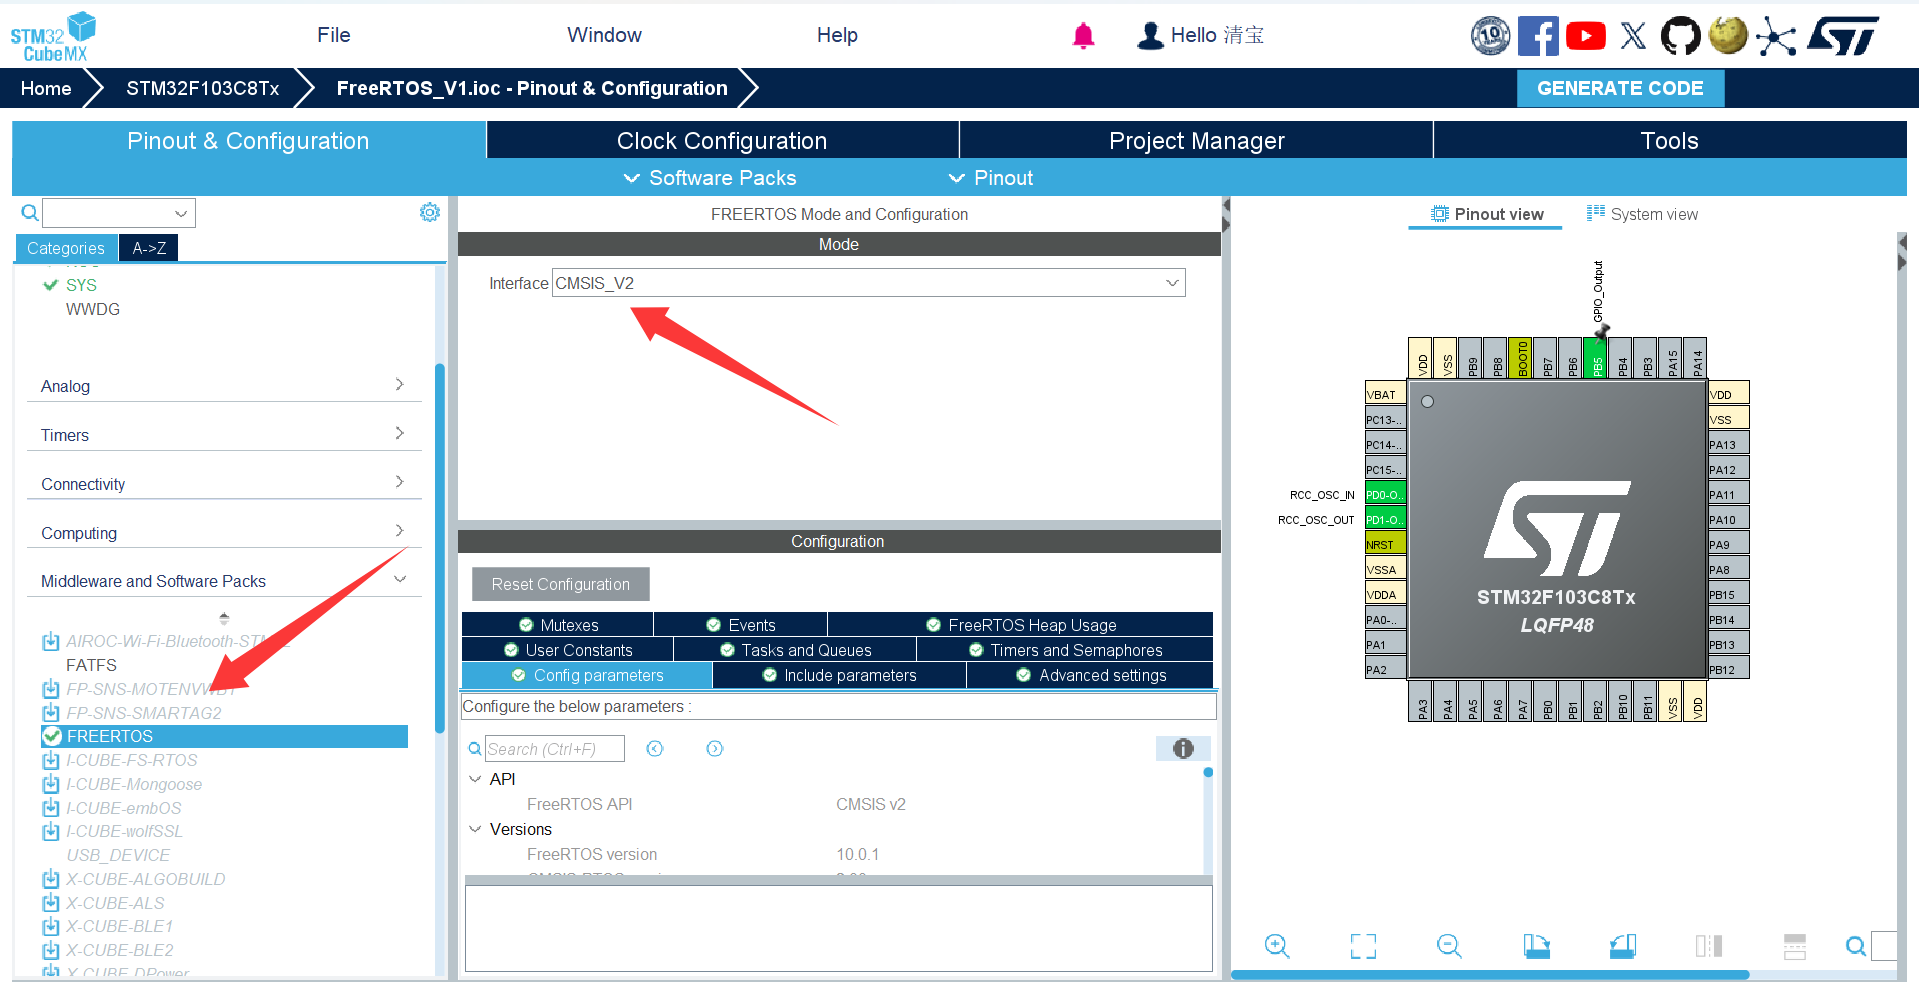Click the horizontal split view icon
Screen dimensions: 1919x990
point(1795,946)
